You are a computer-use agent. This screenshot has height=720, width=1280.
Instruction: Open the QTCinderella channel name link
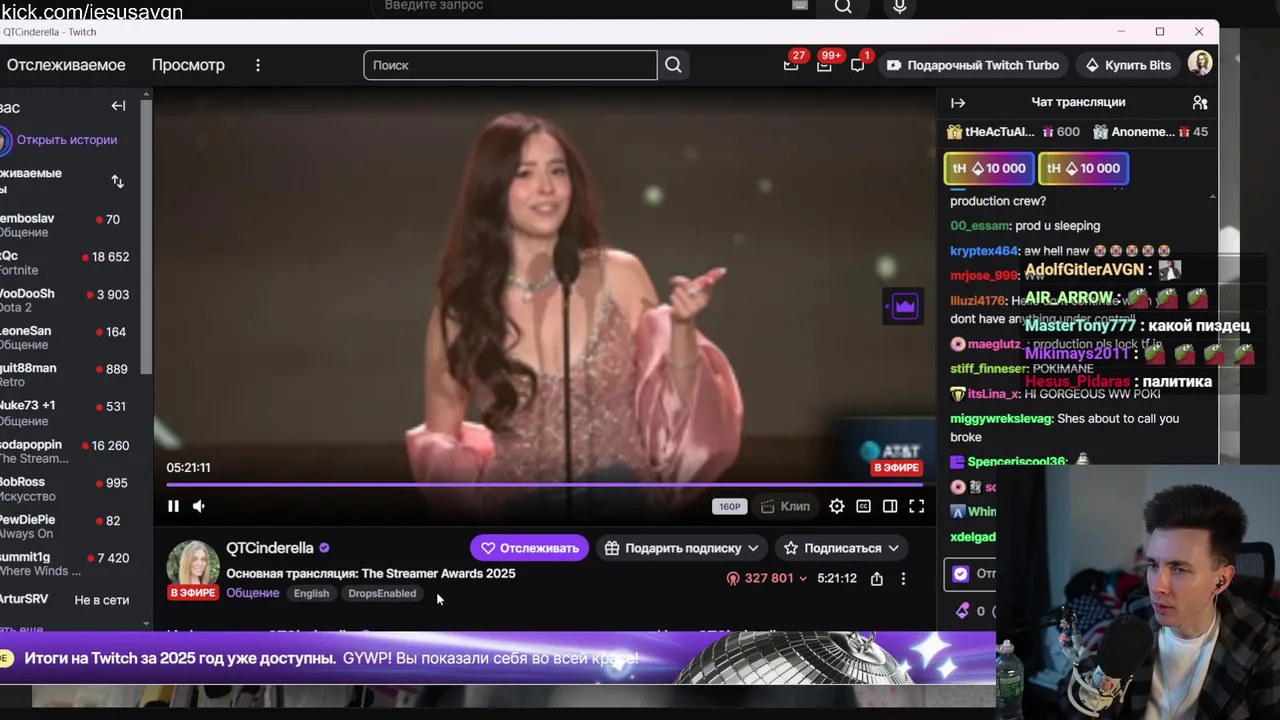[x=270, y=548]
